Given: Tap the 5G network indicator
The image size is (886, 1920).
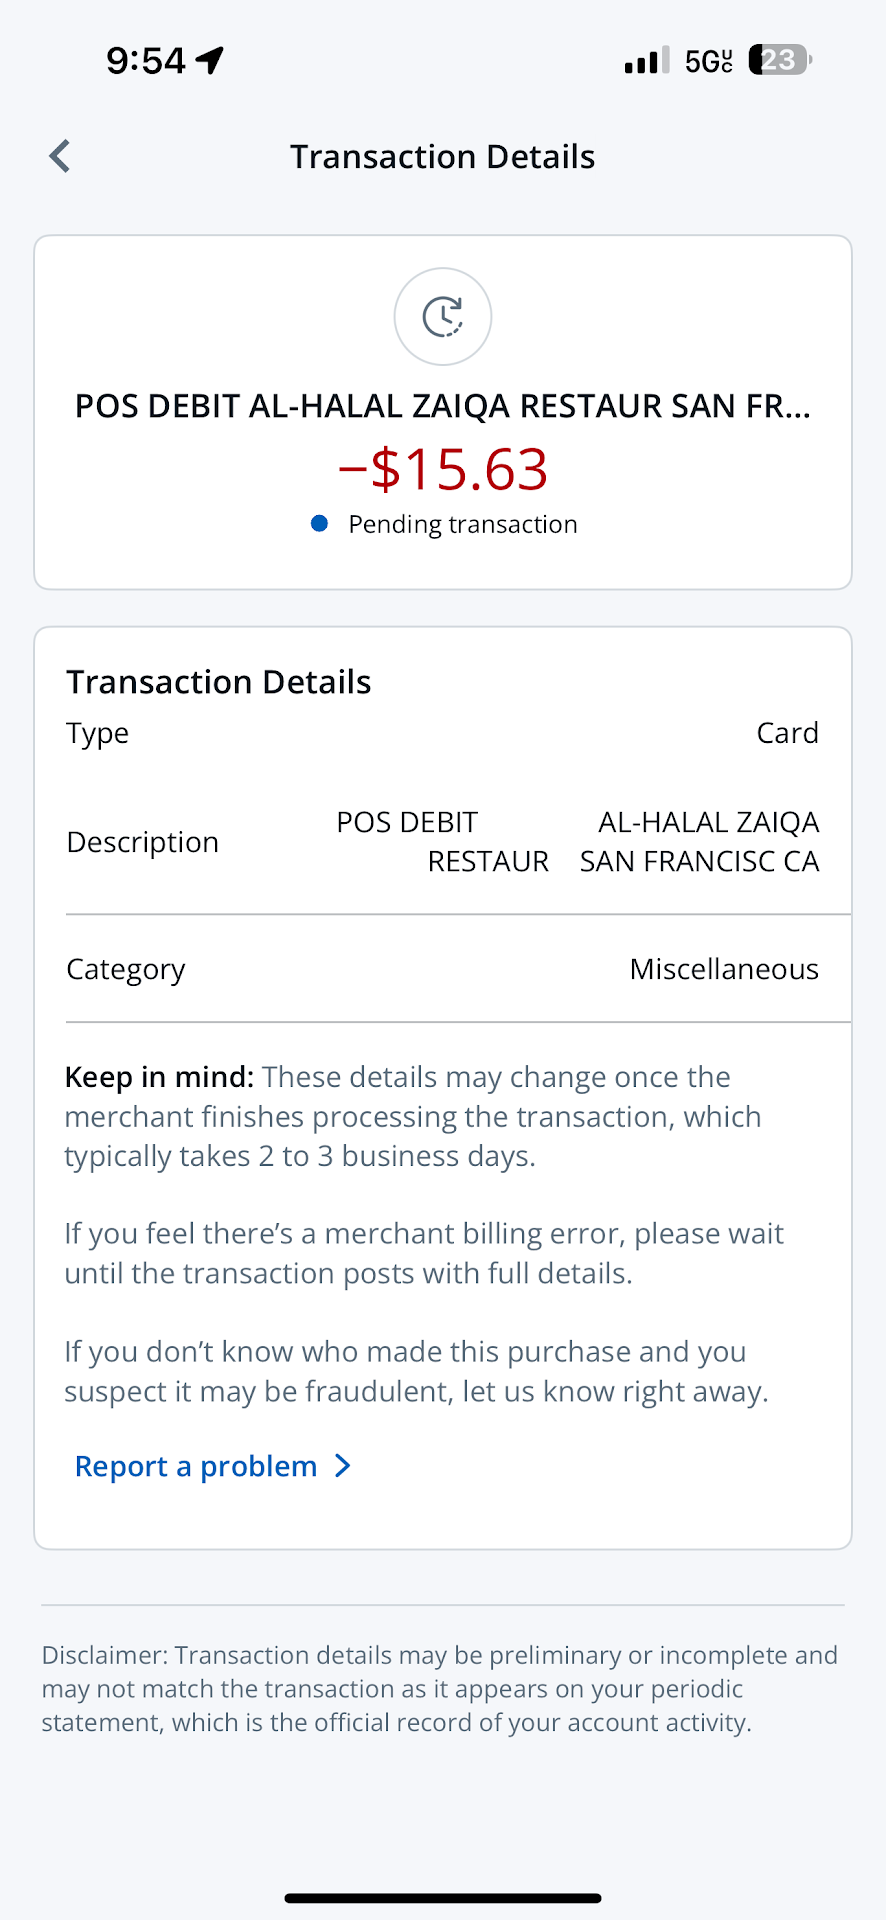Looking at the screenshot, I should pos(708,61).
